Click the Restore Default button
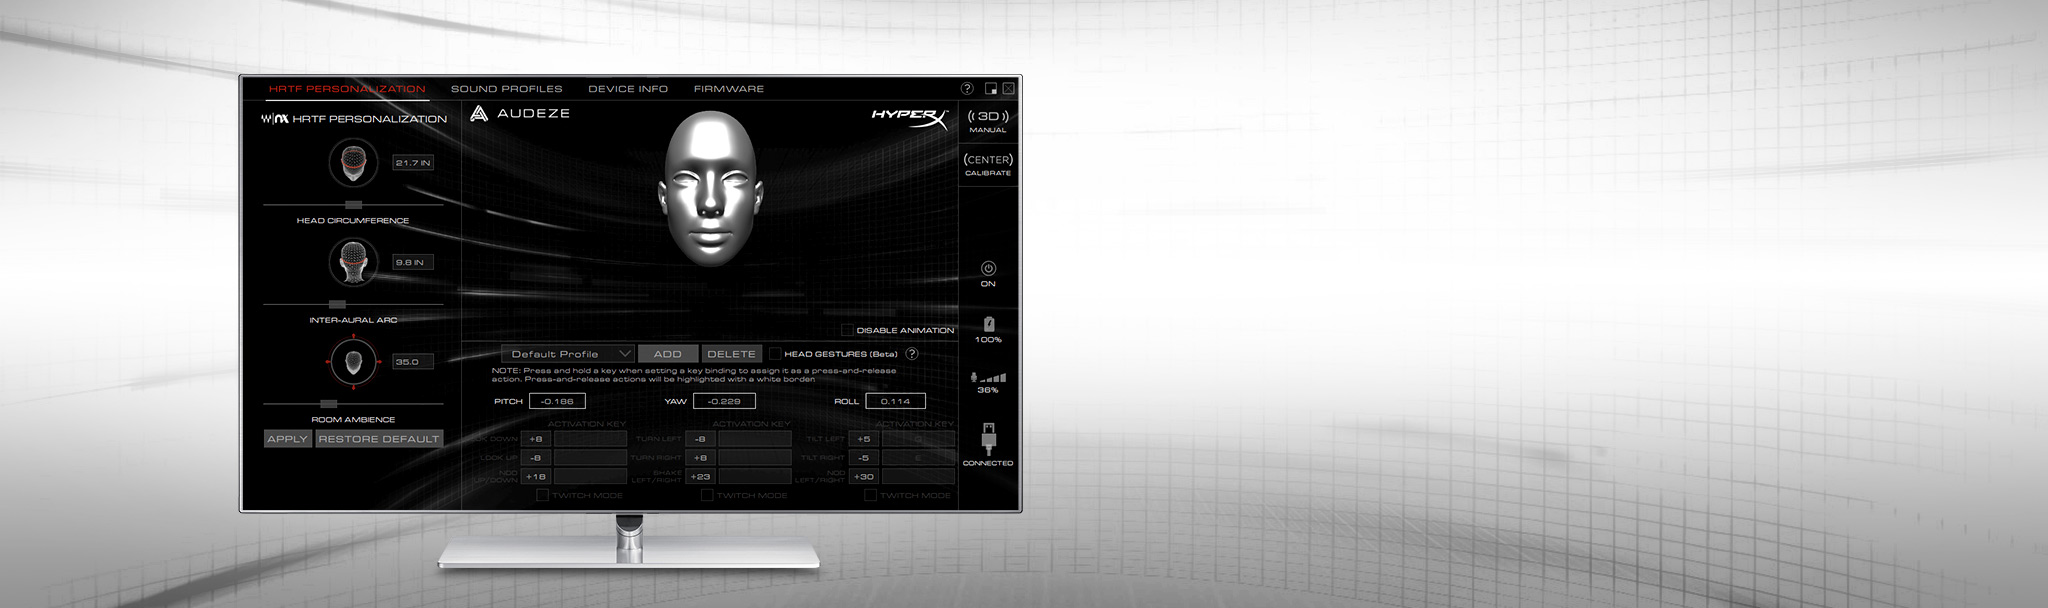Viewport: 2048px width, 608px height. (379, 439)
